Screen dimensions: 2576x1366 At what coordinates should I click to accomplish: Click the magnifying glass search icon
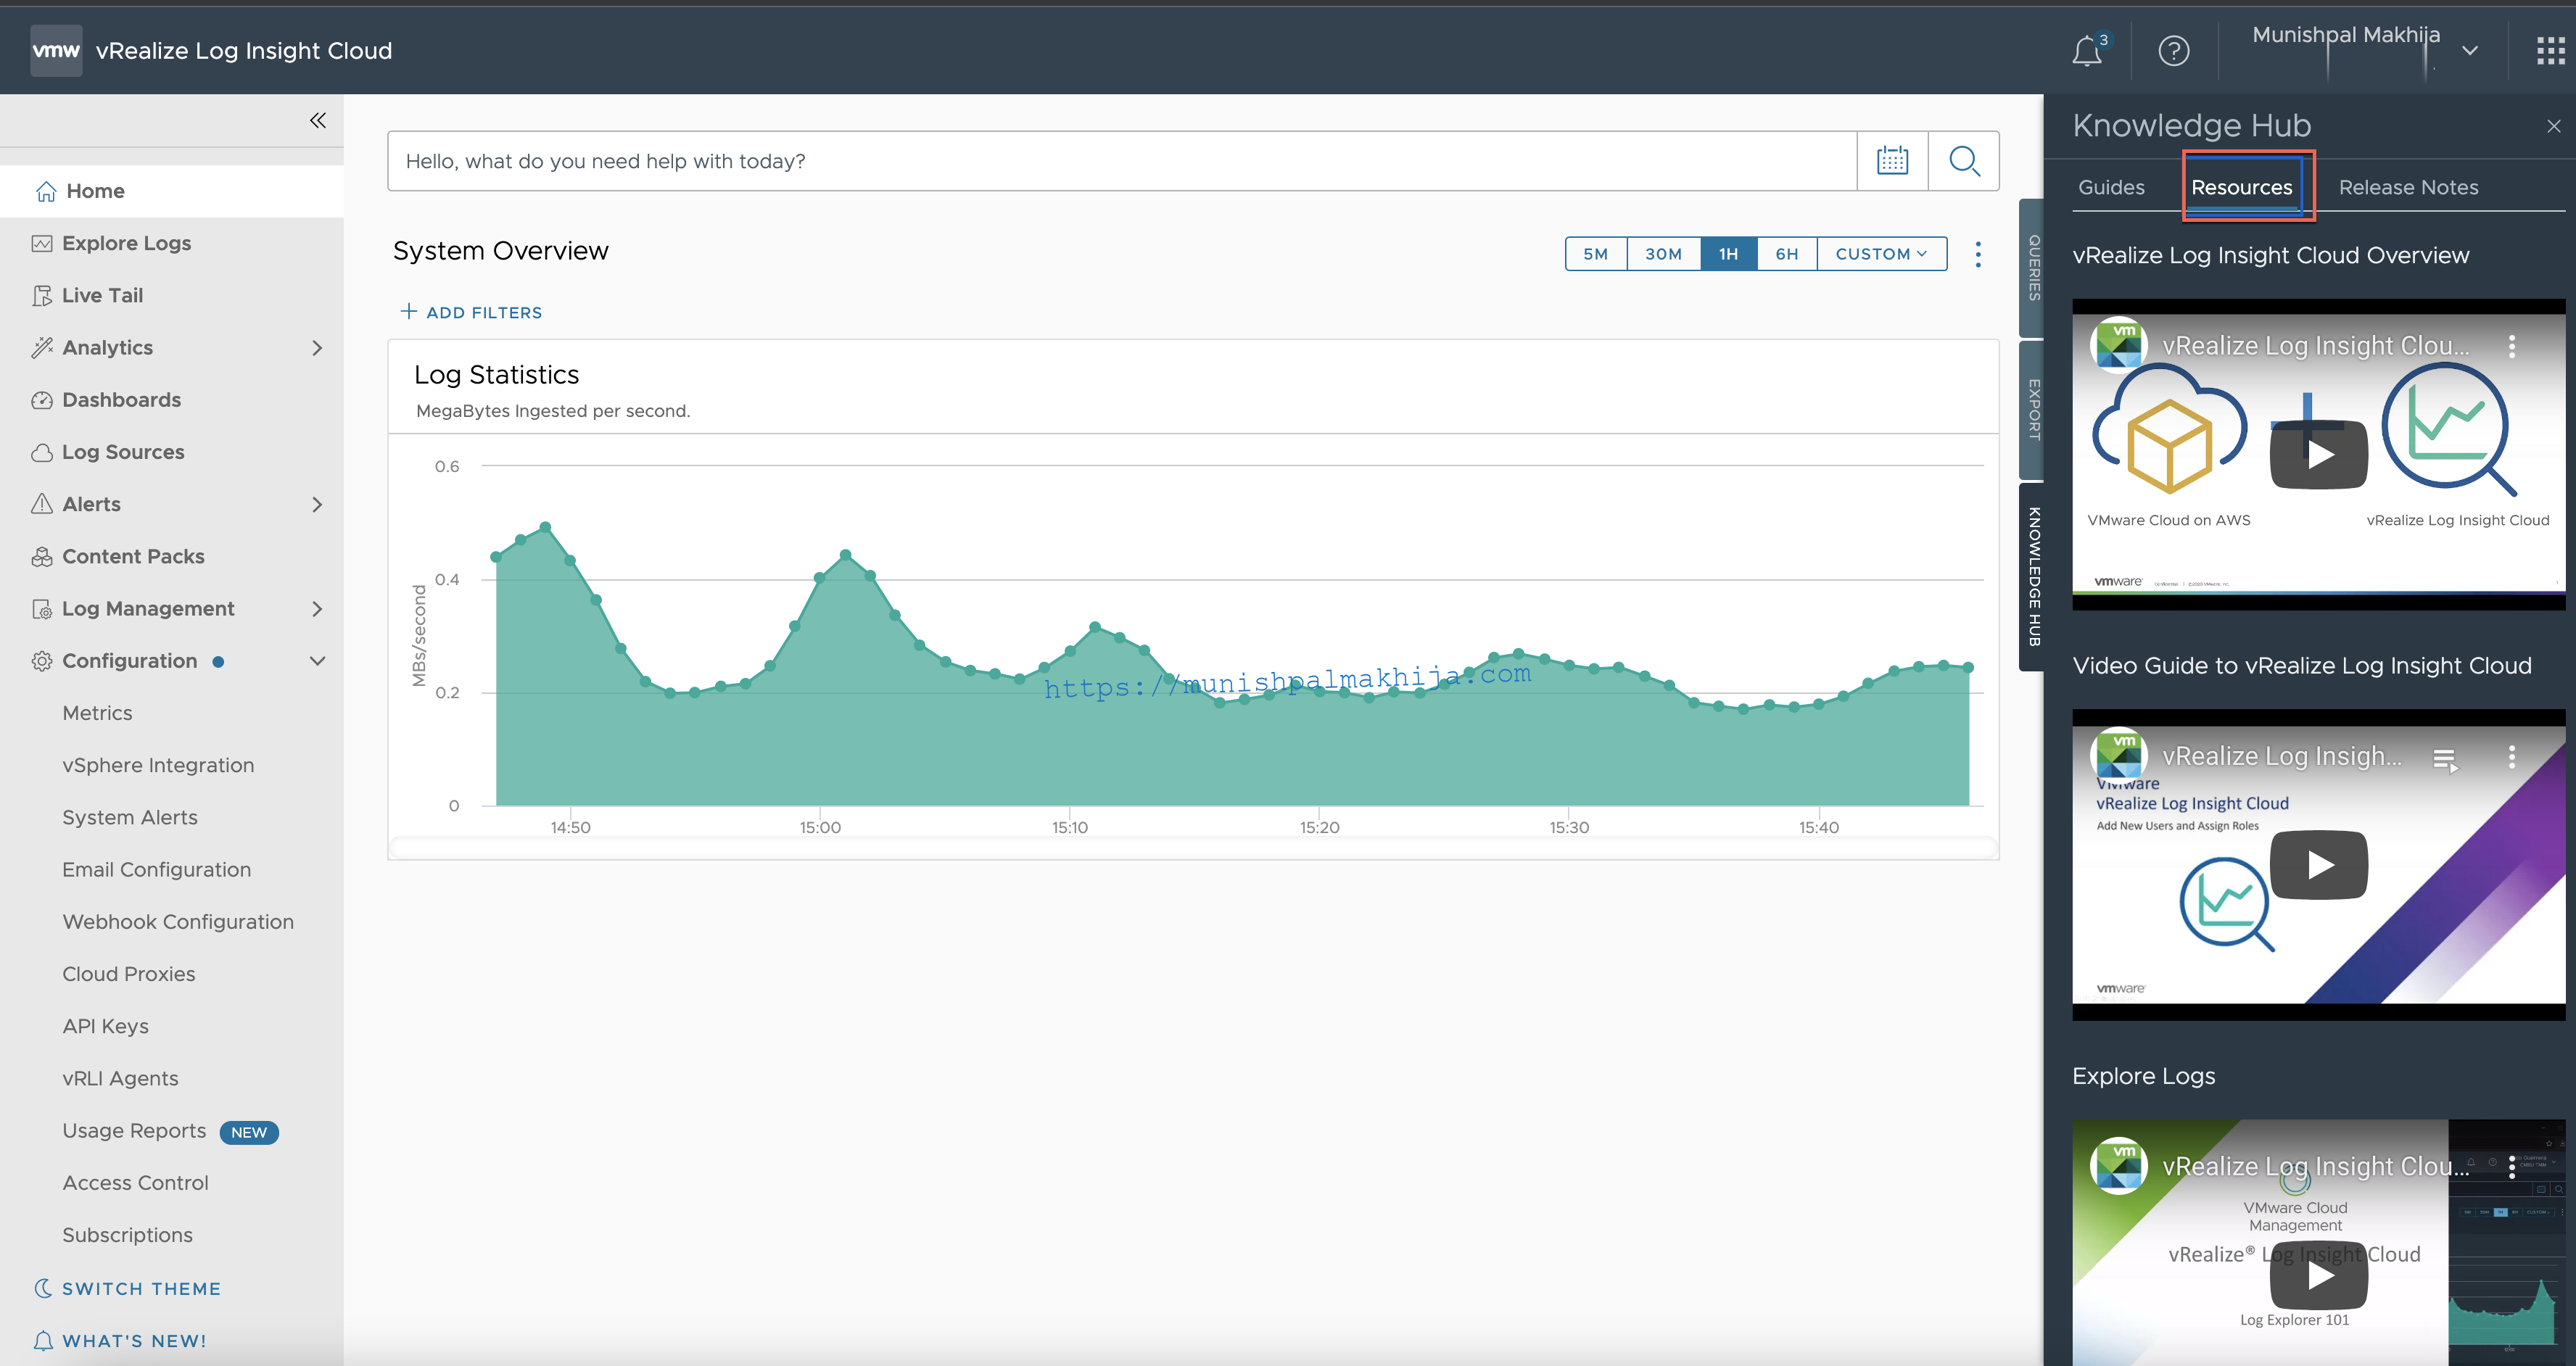pos(1964,161)
